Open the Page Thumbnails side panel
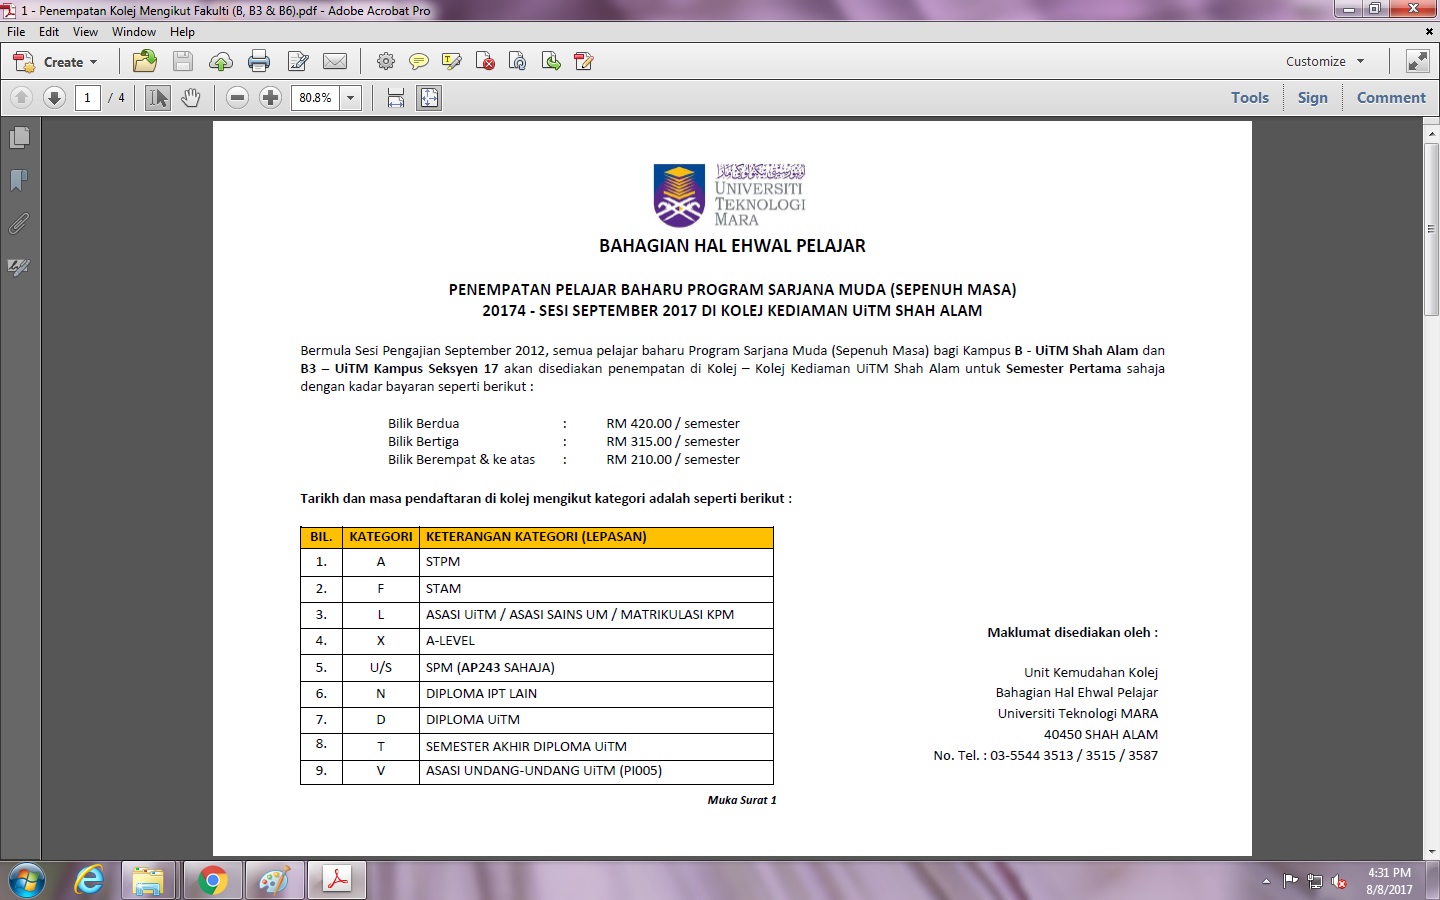Viewport: 1440px width, 900px height. coord(19,137)
